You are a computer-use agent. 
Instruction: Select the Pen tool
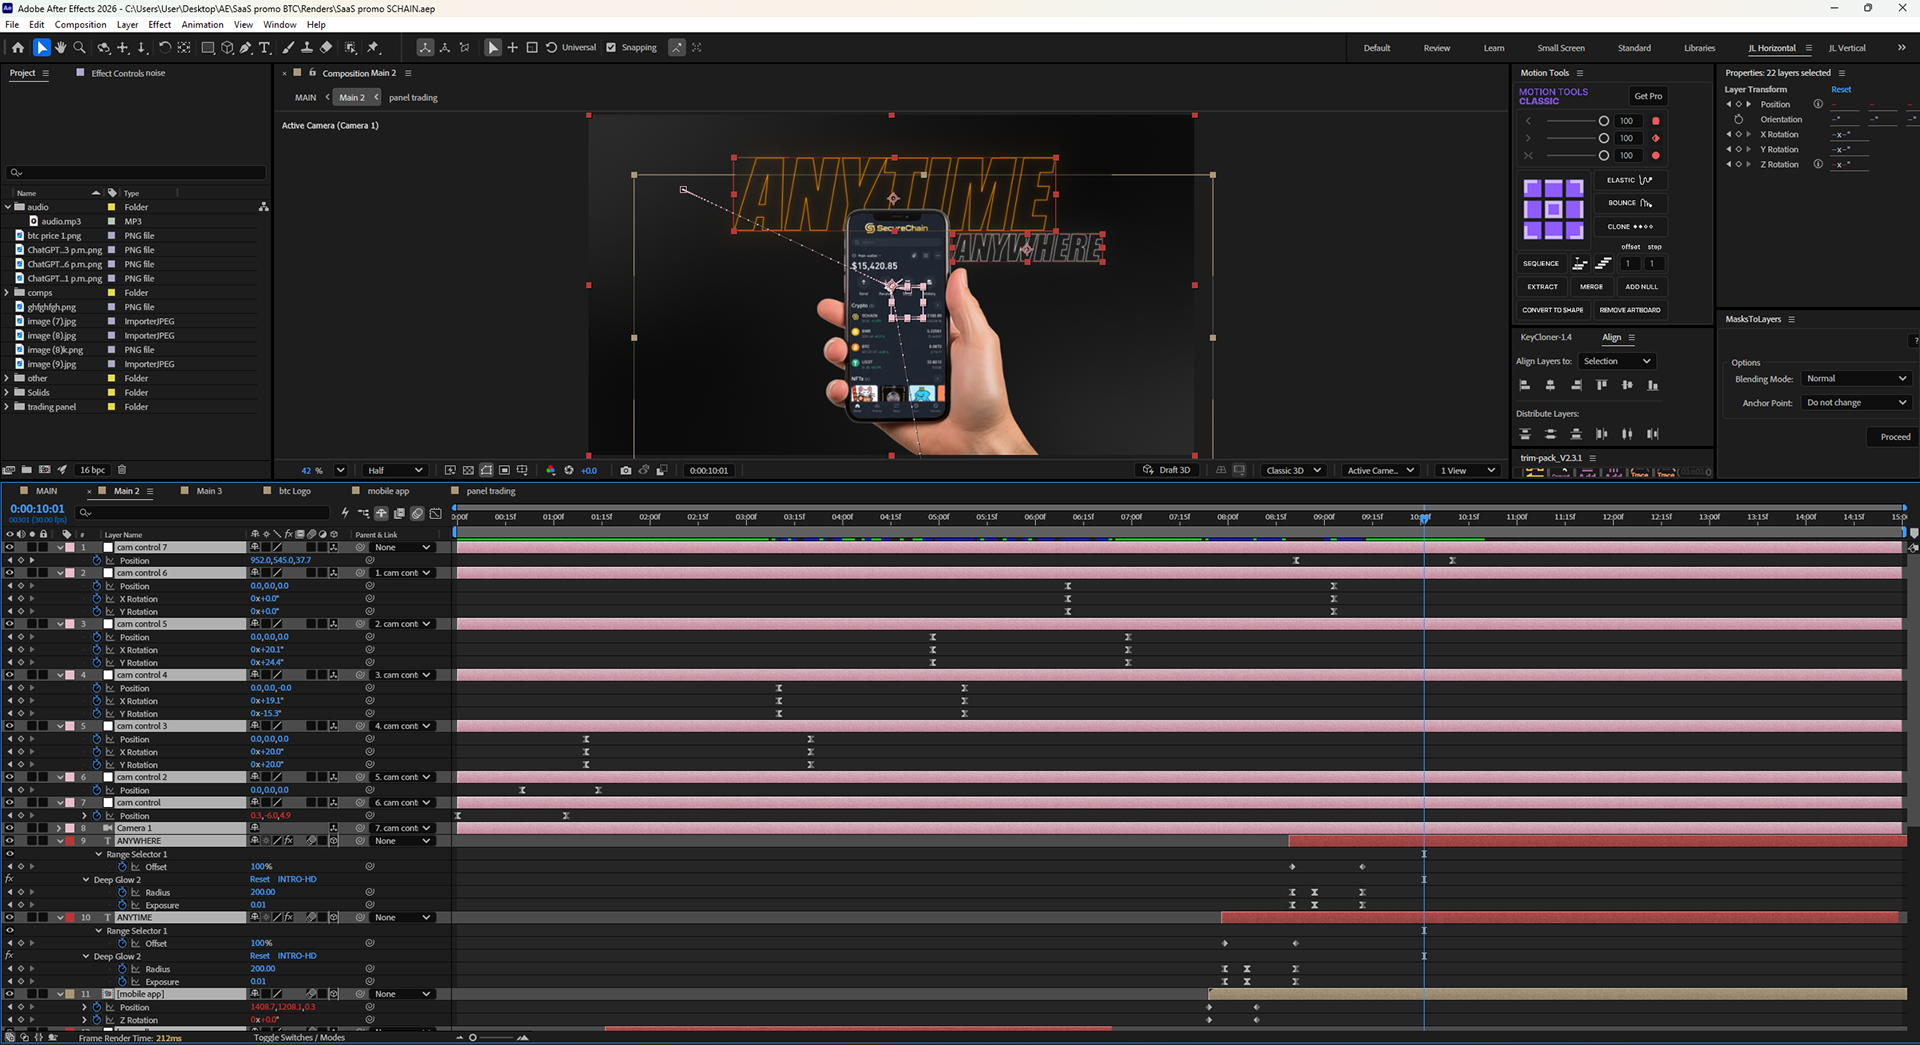(x=246, y=48)
